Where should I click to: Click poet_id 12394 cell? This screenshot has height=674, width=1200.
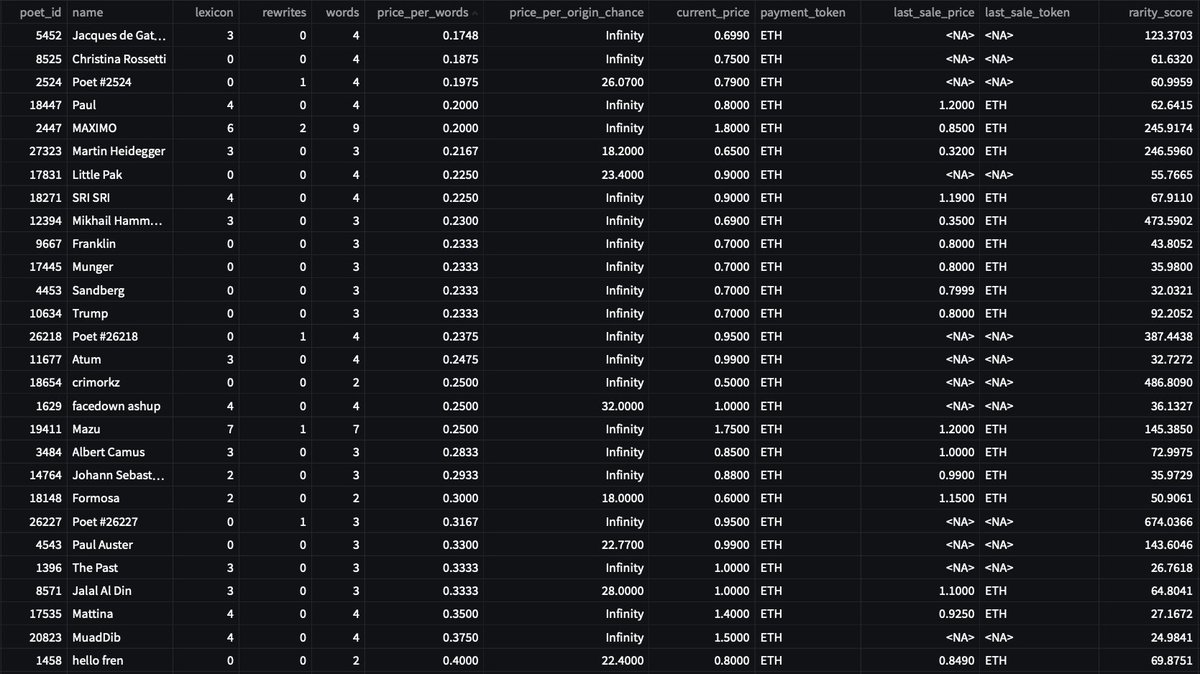click(x=33, y=221)
